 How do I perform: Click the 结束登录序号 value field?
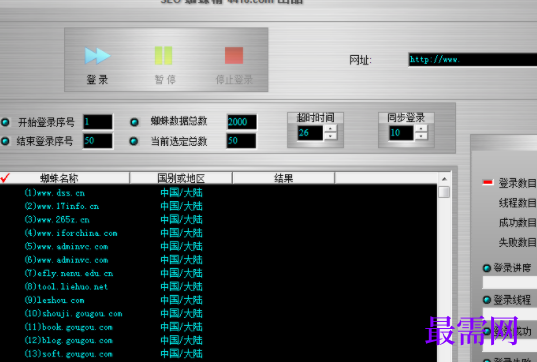coord(98,141)
